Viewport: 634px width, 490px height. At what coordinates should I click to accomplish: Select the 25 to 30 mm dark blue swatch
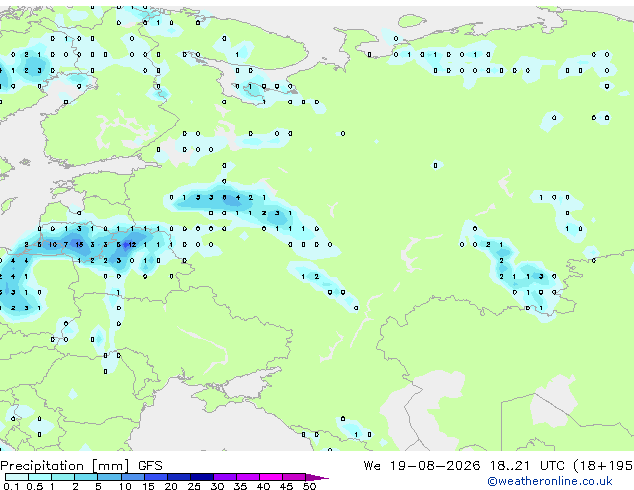(x=202, y=477)
